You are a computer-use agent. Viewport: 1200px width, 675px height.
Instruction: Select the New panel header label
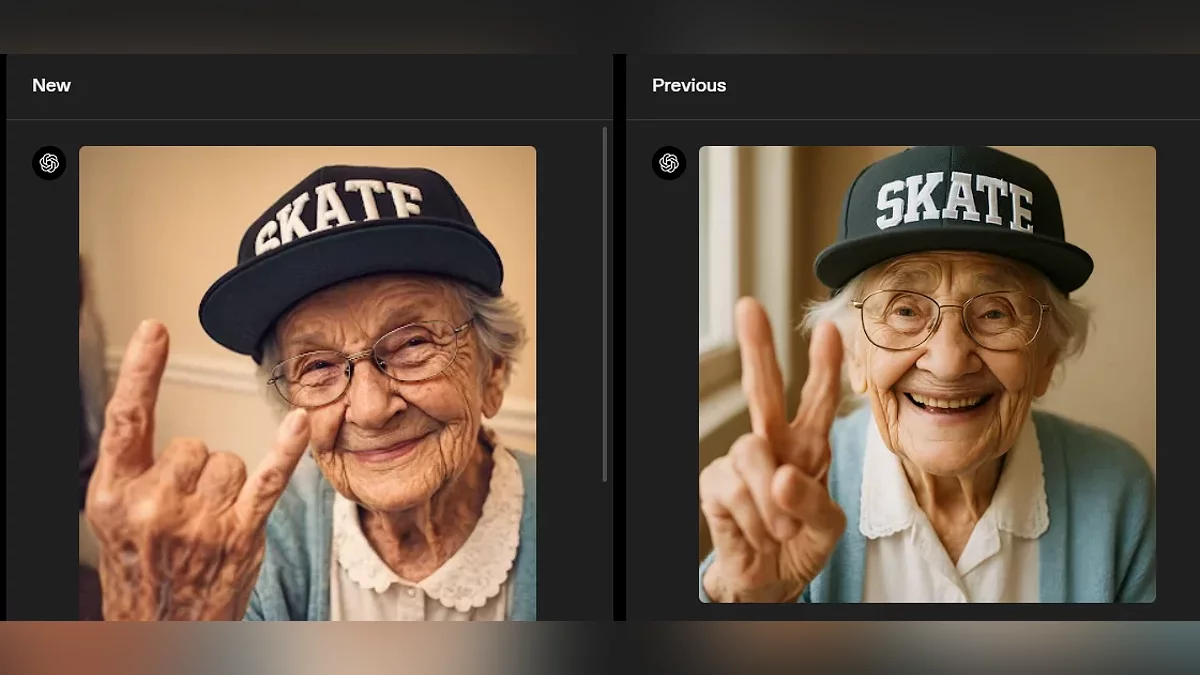tap(51, 86)
